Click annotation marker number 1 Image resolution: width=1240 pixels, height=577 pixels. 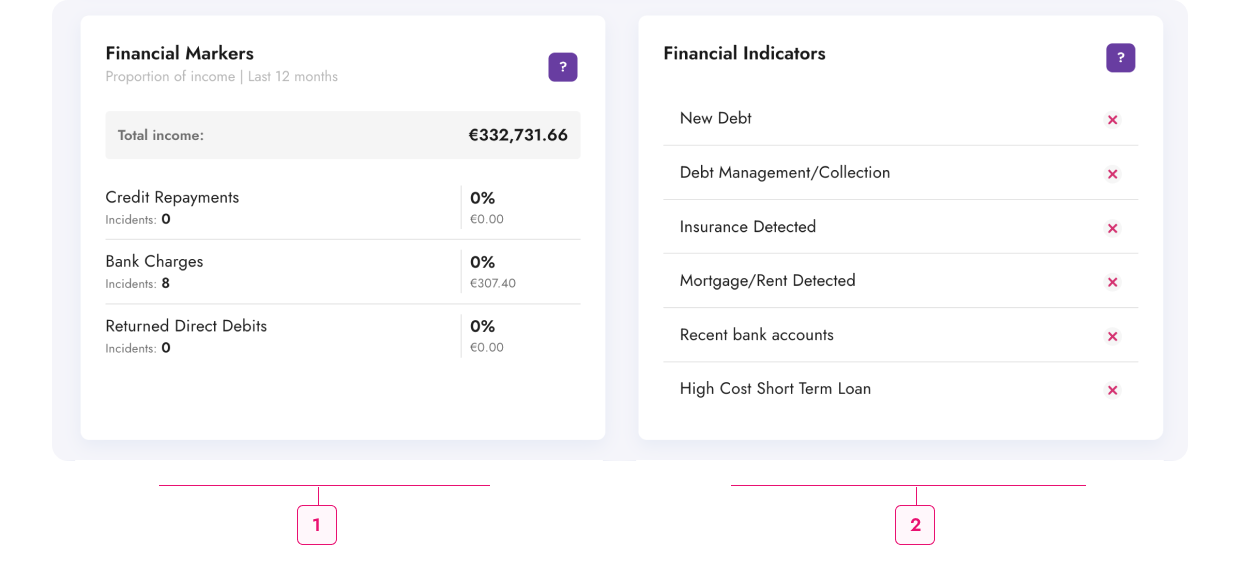(x=317, y=525)
